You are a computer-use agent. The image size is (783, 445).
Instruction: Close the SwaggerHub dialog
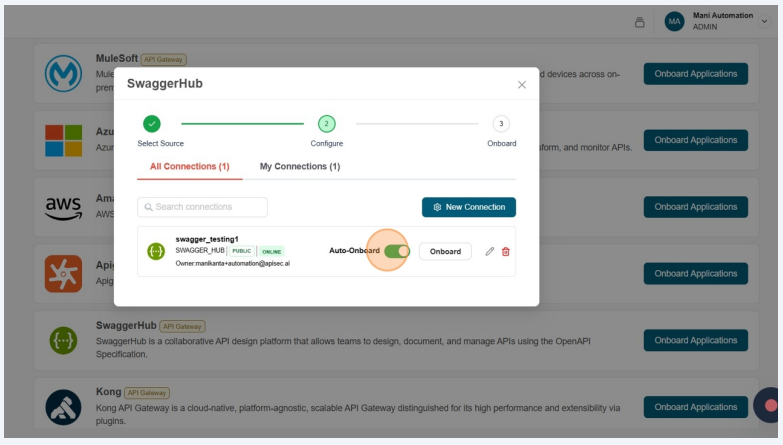pos(521,85)
